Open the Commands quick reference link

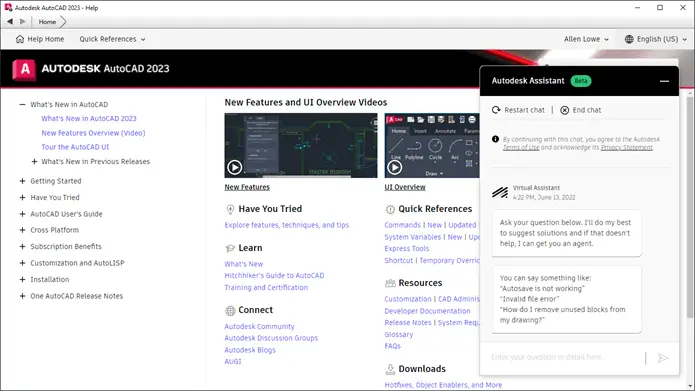(x=402, y=225)
